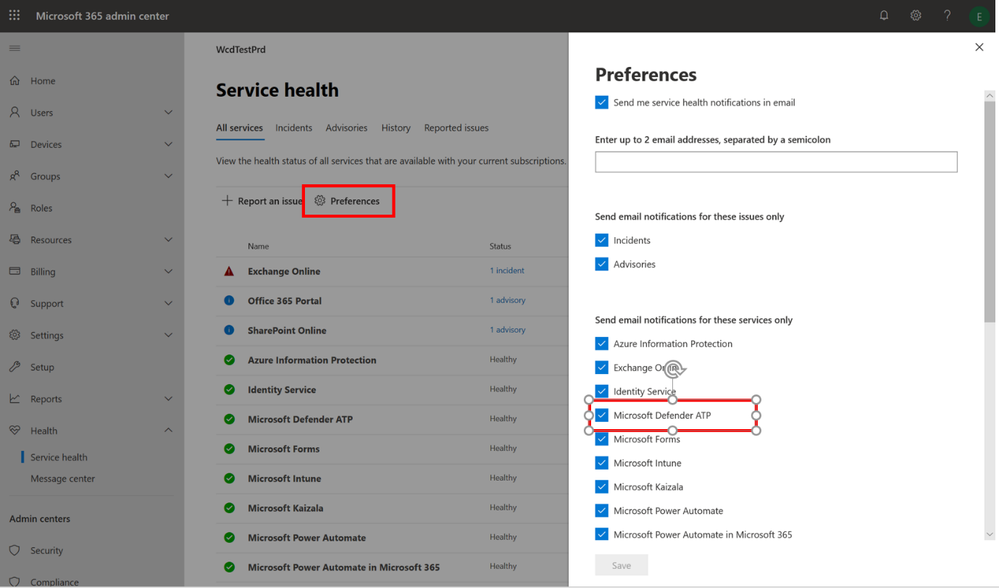The width and height of the screenshot is (999, 588).
Task: Click the Billing card icon
Action: point(15,271)
